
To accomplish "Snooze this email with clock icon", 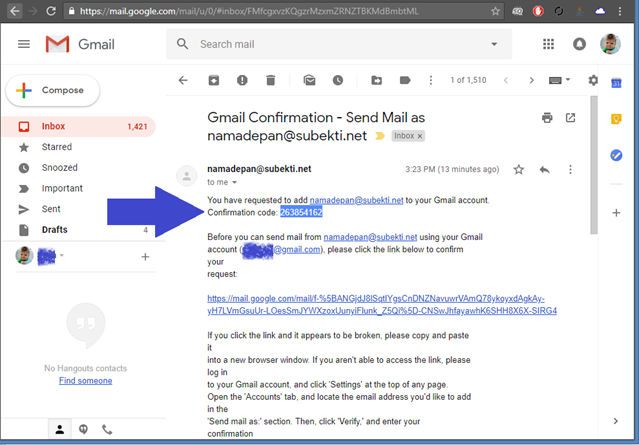I will click(x=338, y=80).
